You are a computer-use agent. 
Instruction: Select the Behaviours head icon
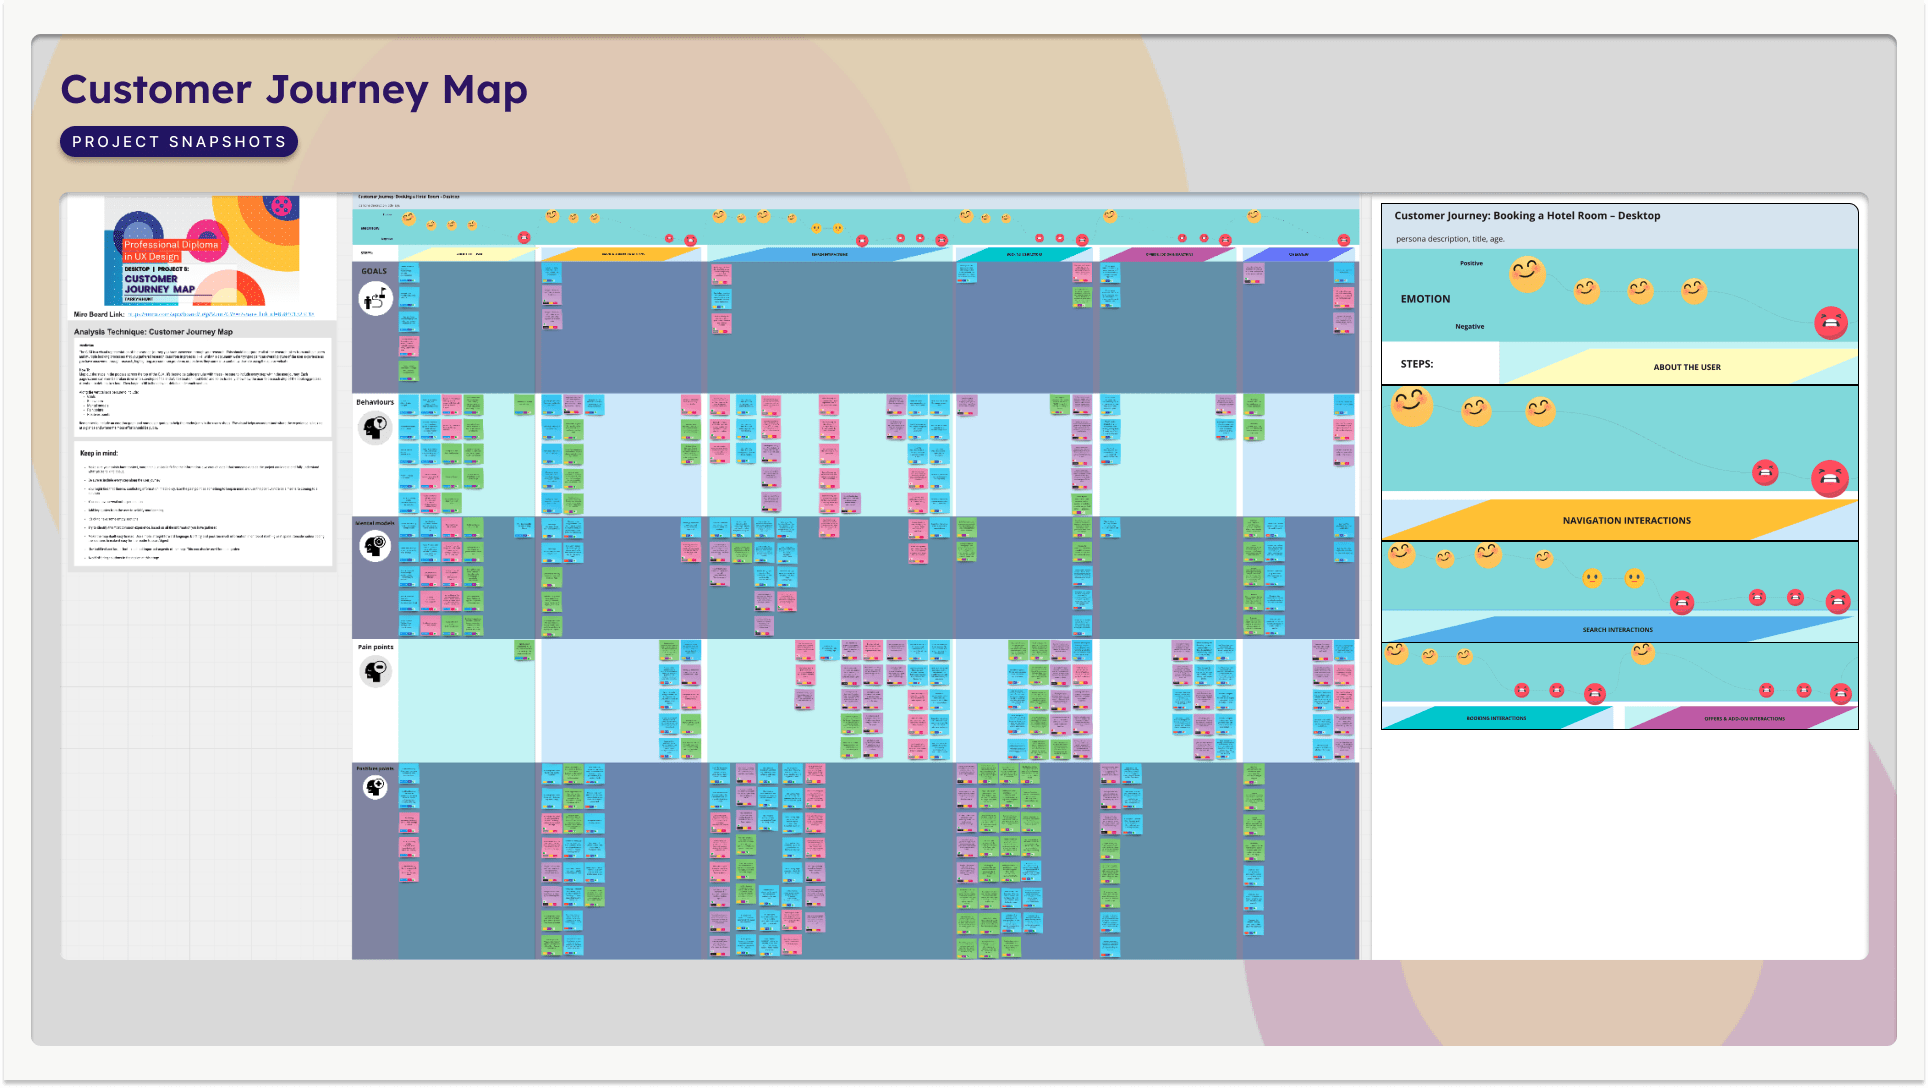[375, 428]
